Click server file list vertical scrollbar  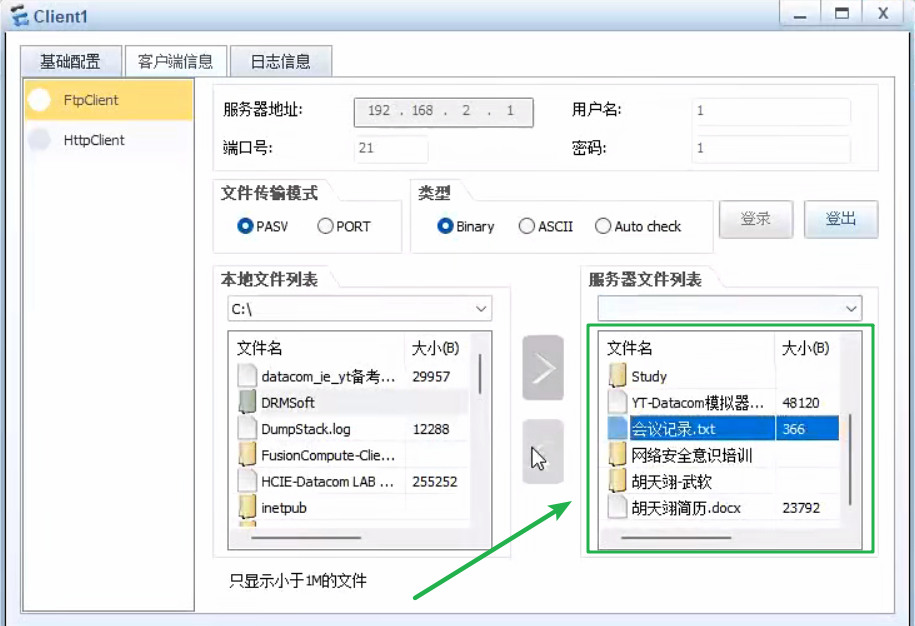[x=850, y=460]
